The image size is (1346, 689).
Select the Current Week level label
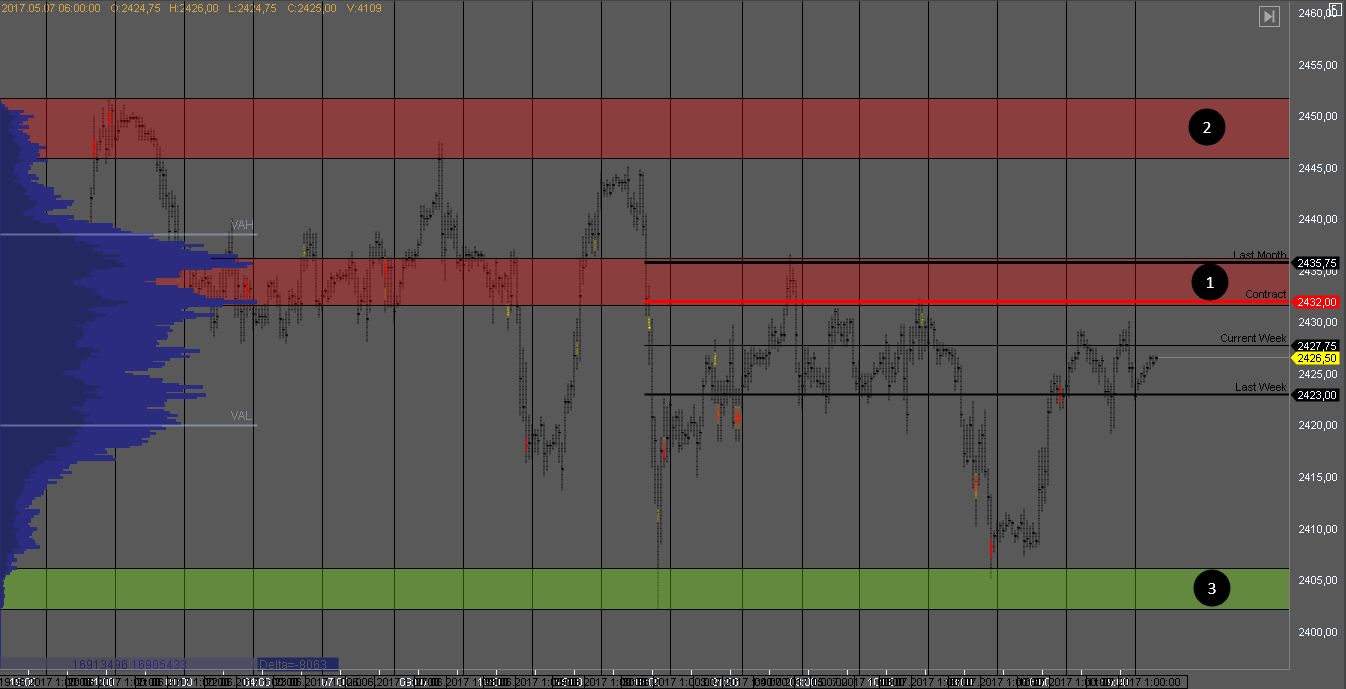pos(1252,338)
